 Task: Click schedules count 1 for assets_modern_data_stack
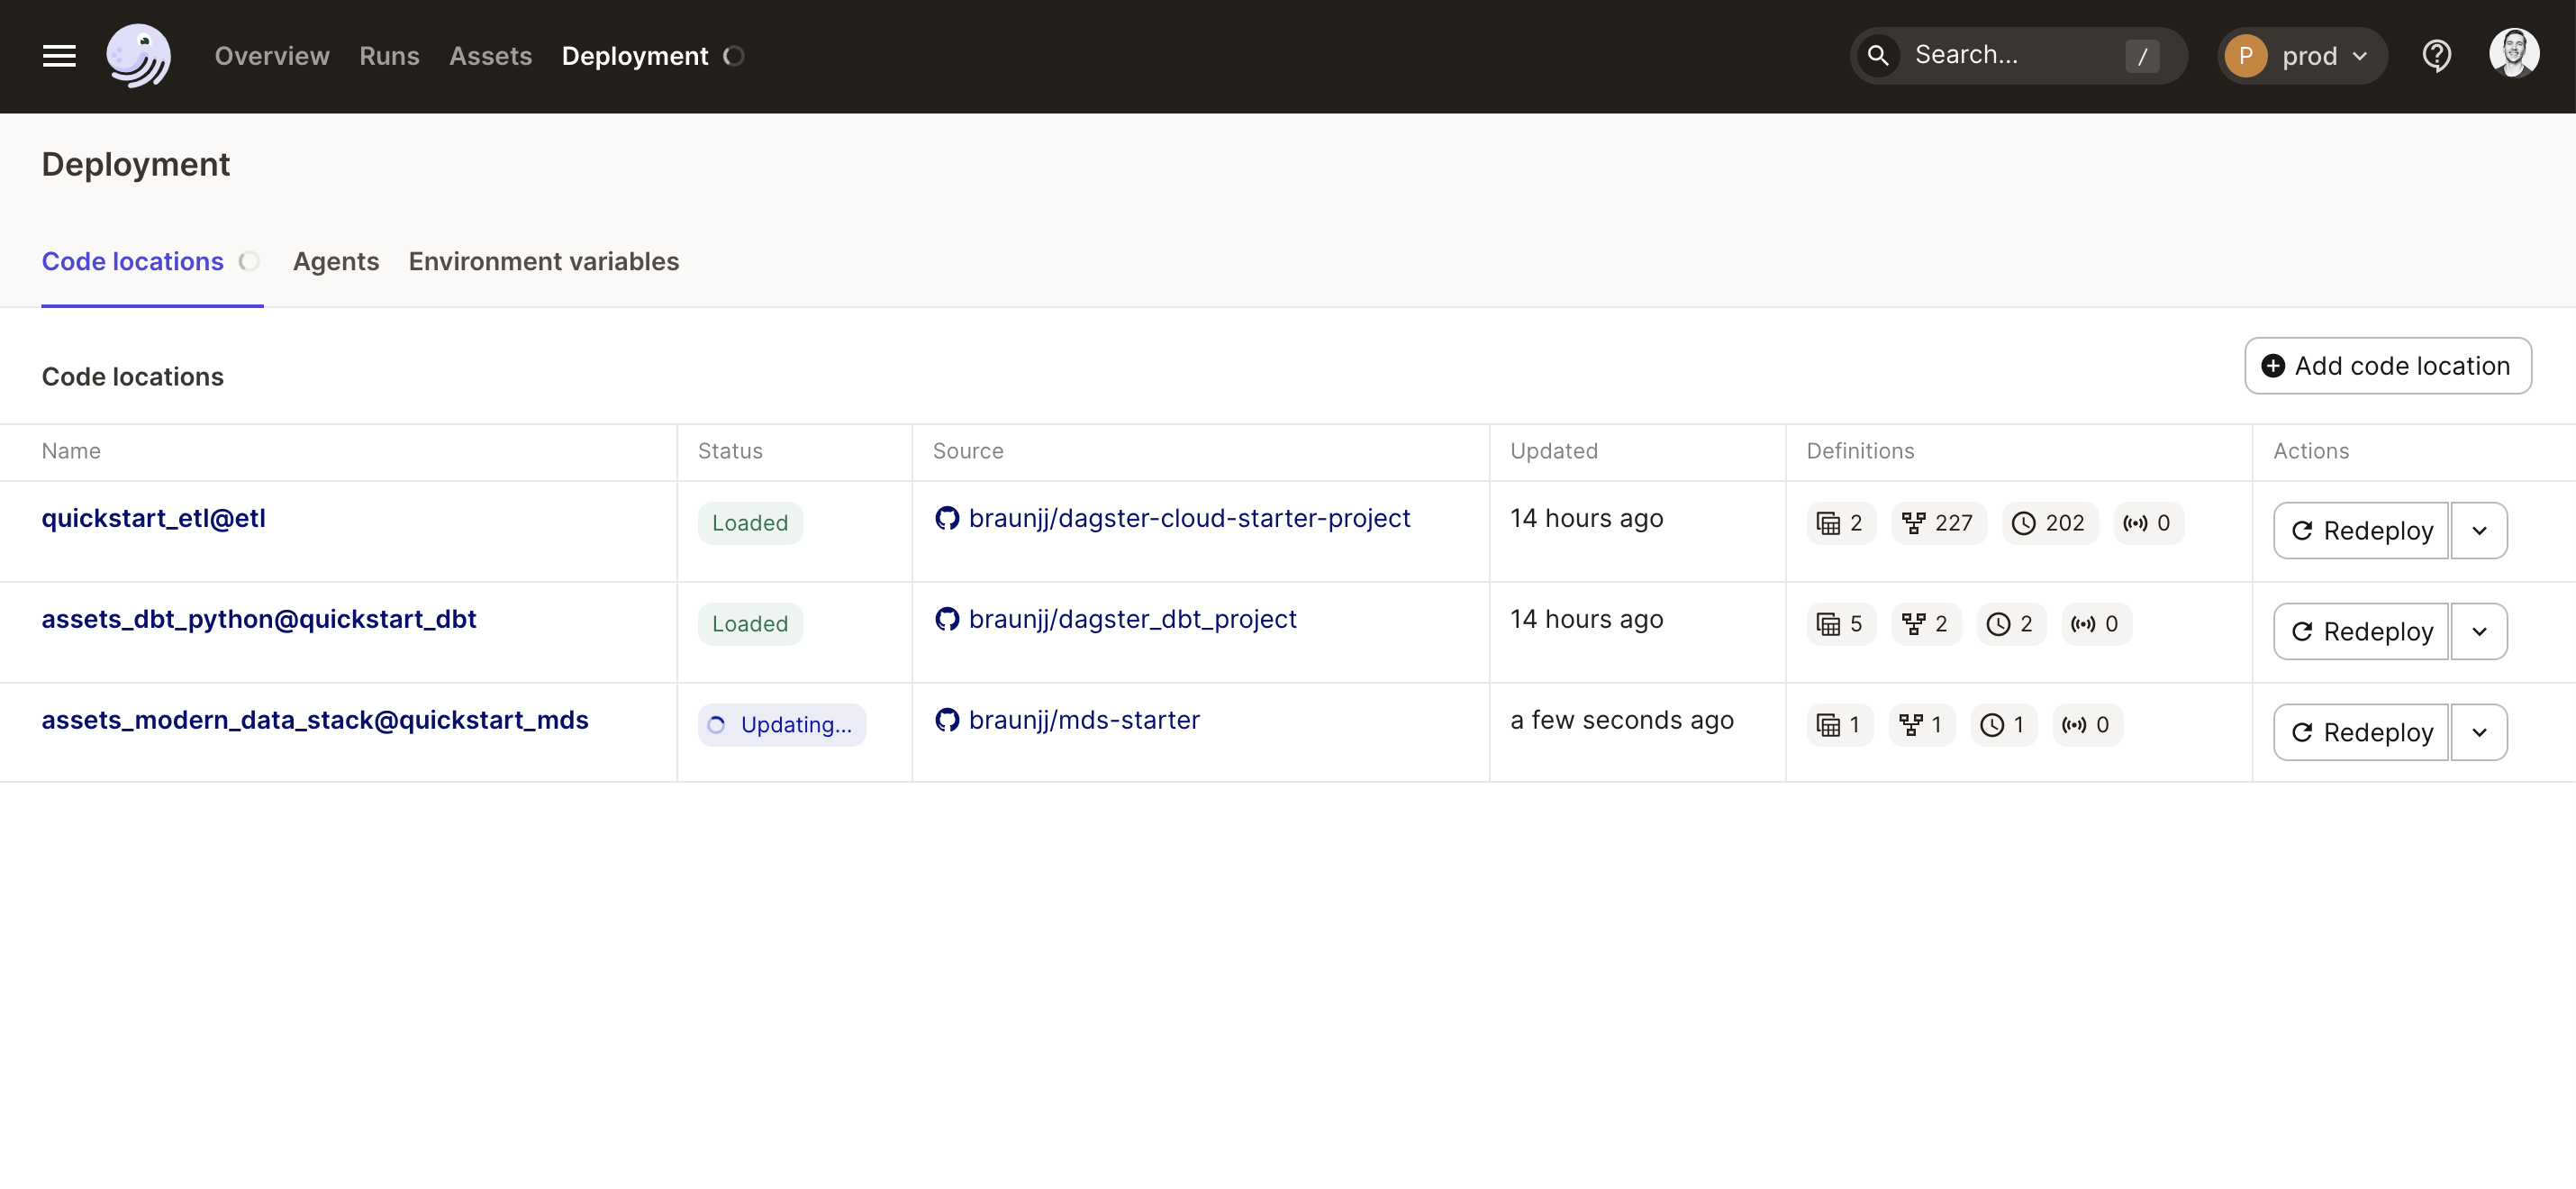2003,725
